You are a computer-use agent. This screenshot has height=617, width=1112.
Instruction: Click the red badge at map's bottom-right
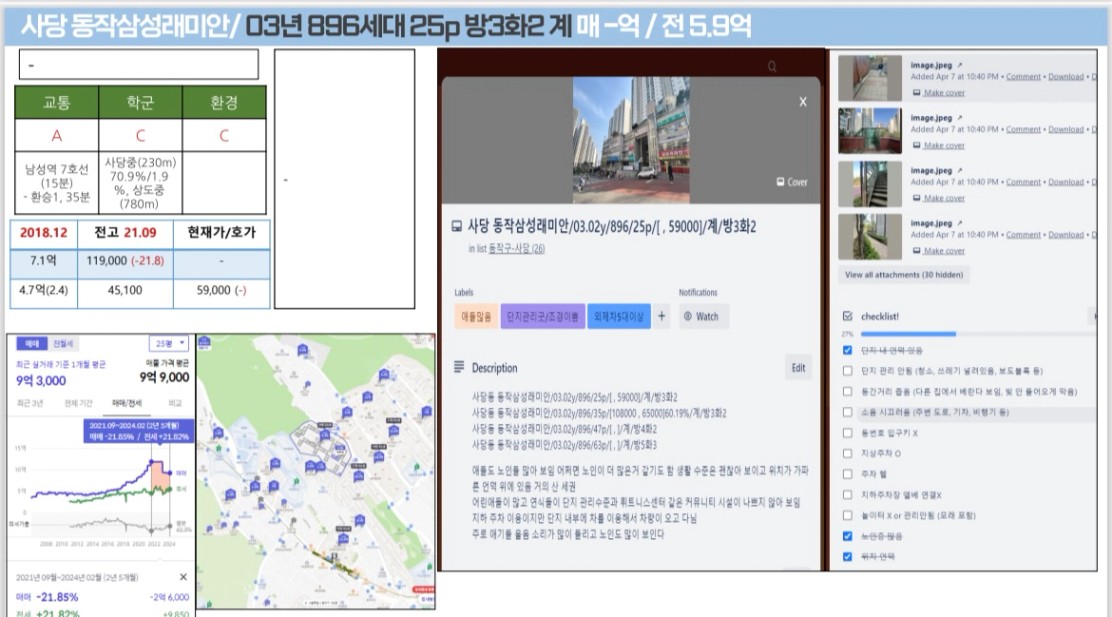pyautogui.click(x=423, y=590)
